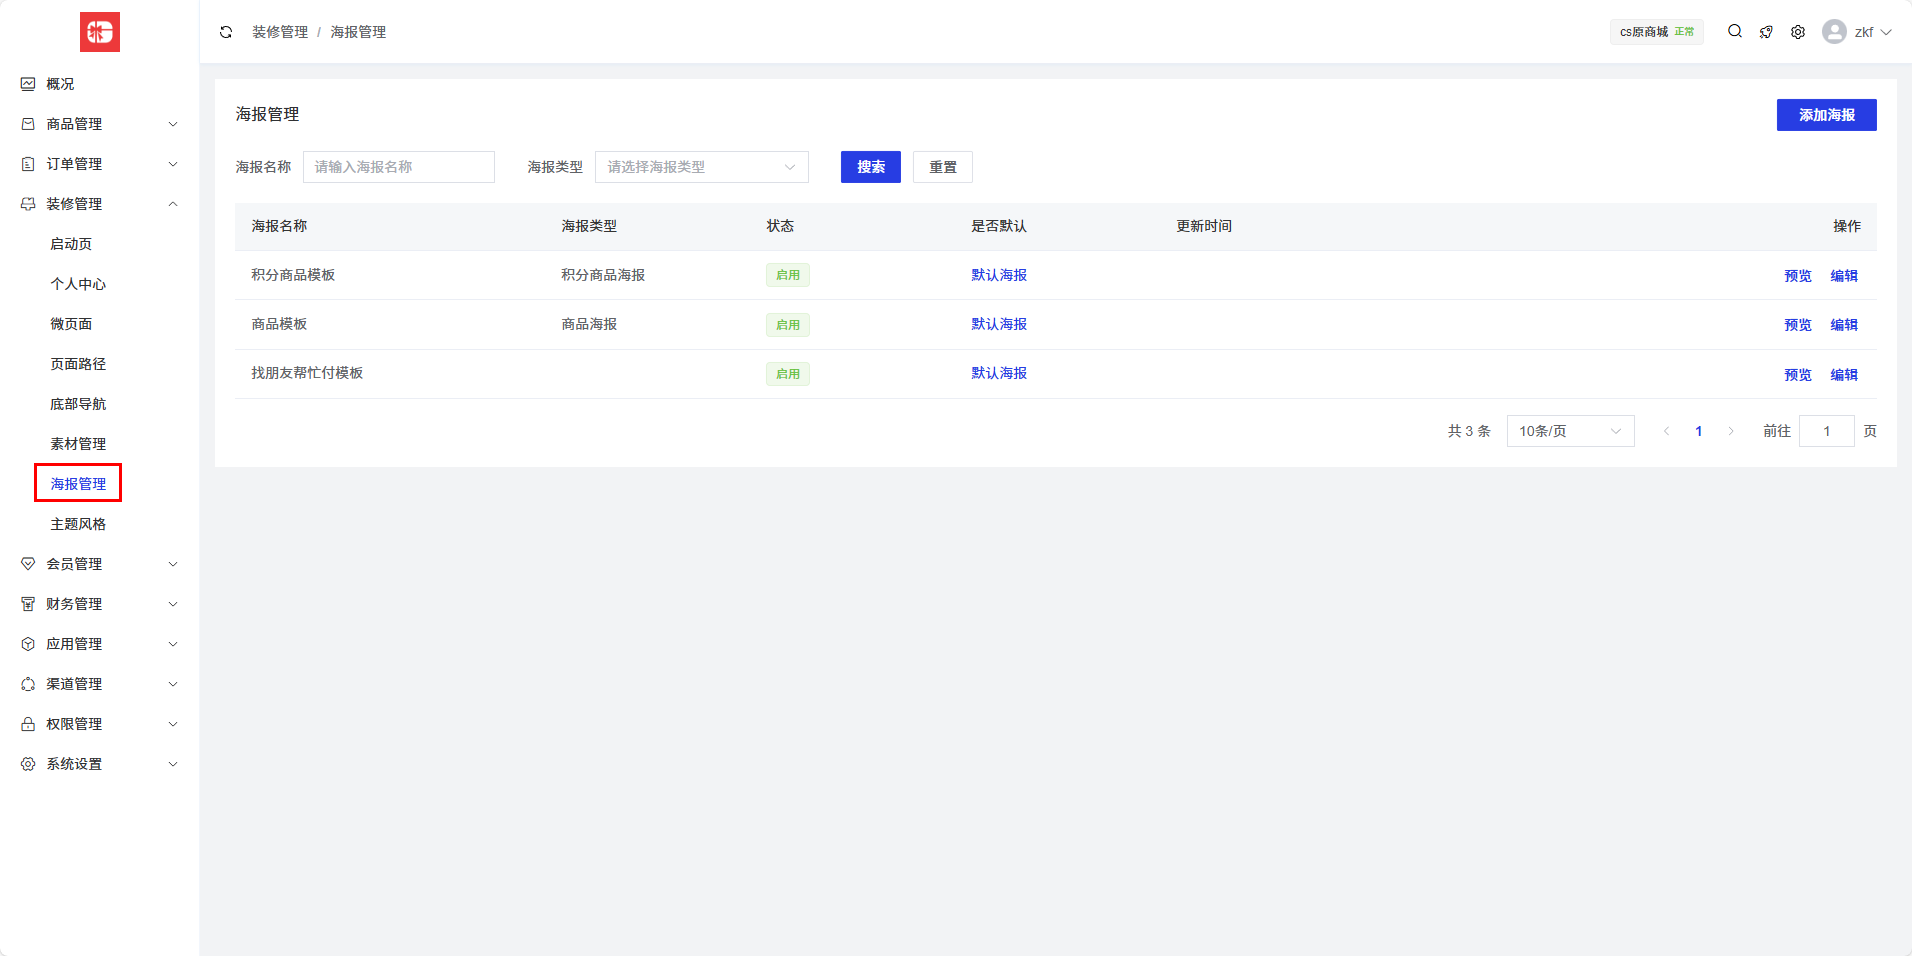This screenshot has height=956, width=1912.
Task: Select 主题风格 in the sidebar
Action: 78,524
